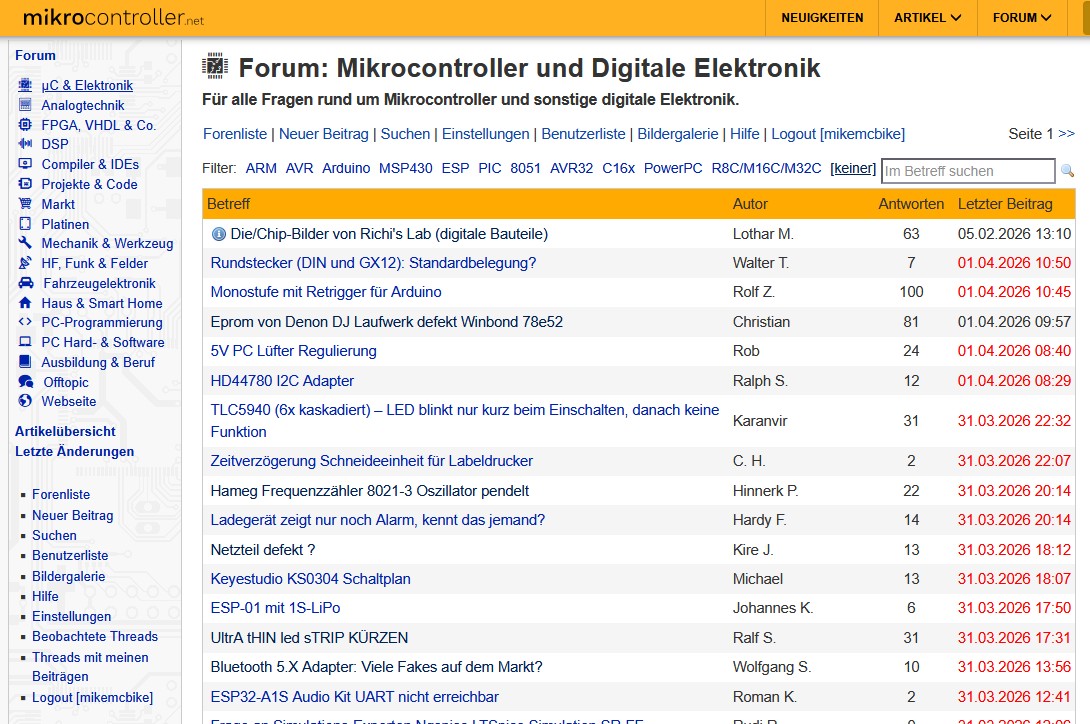The image size is (1090, 724).
Task: Expand the ARTIKEL dropdown menu
Action: pyautogui.click(x=927, y=18)
